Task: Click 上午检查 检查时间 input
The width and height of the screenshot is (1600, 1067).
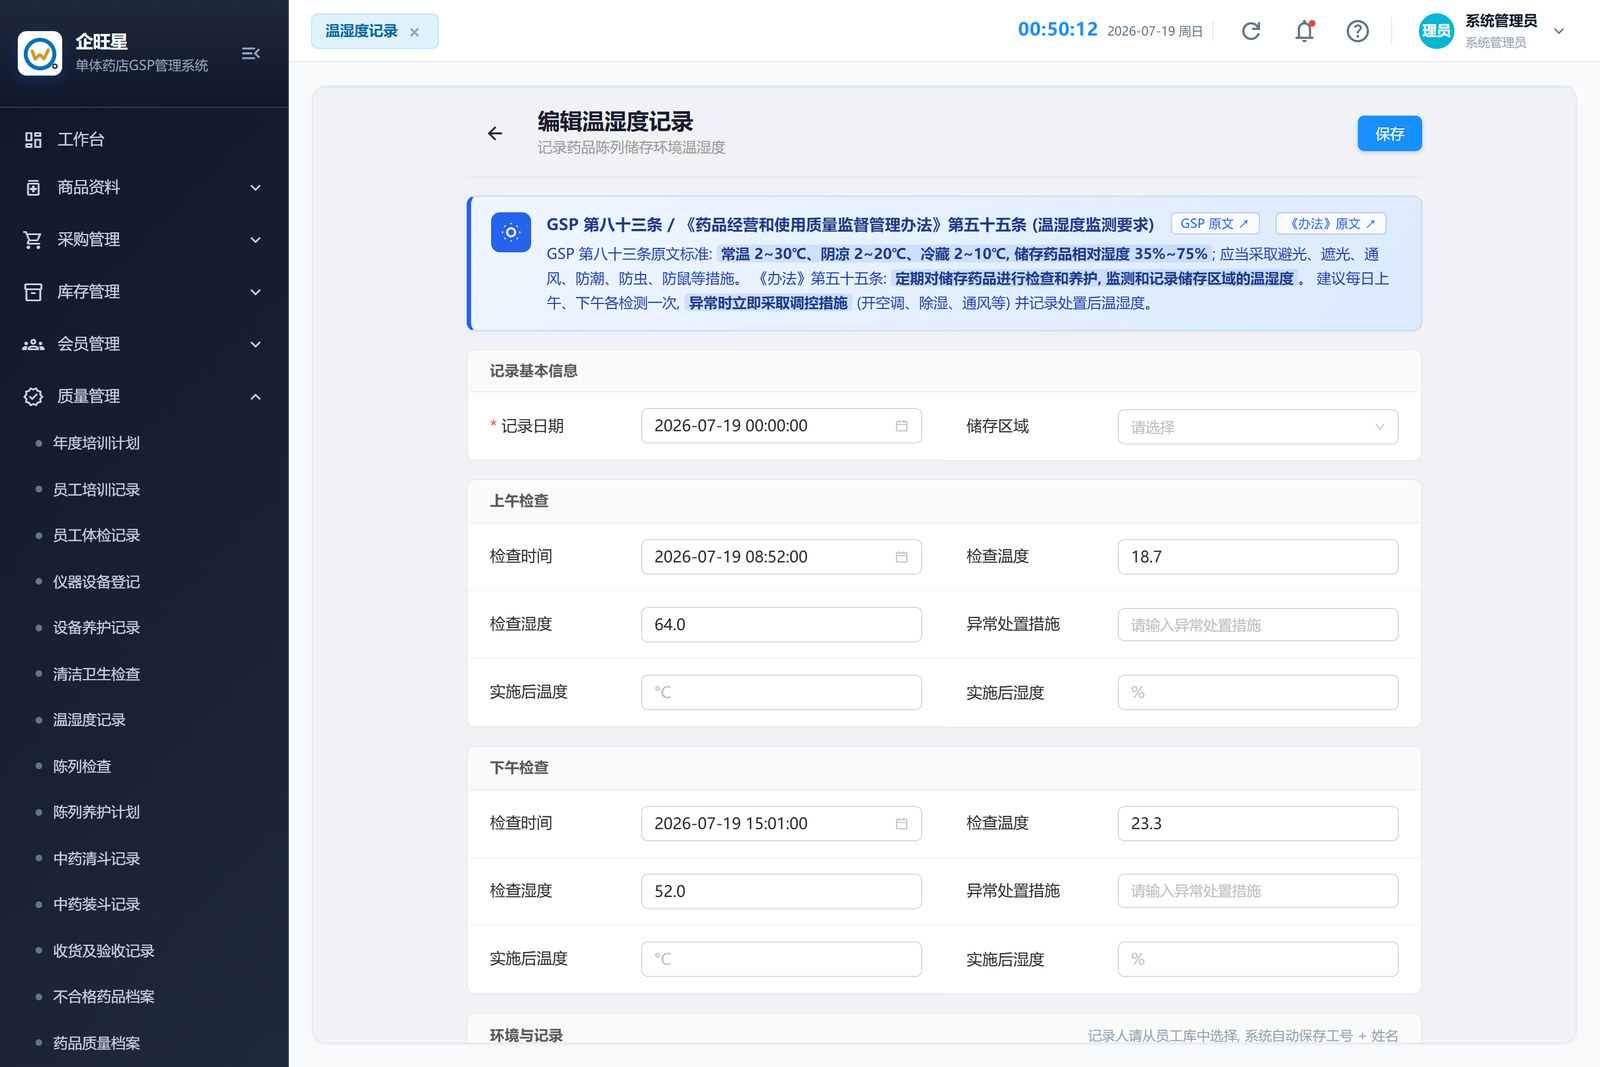Action: [781, 557]
